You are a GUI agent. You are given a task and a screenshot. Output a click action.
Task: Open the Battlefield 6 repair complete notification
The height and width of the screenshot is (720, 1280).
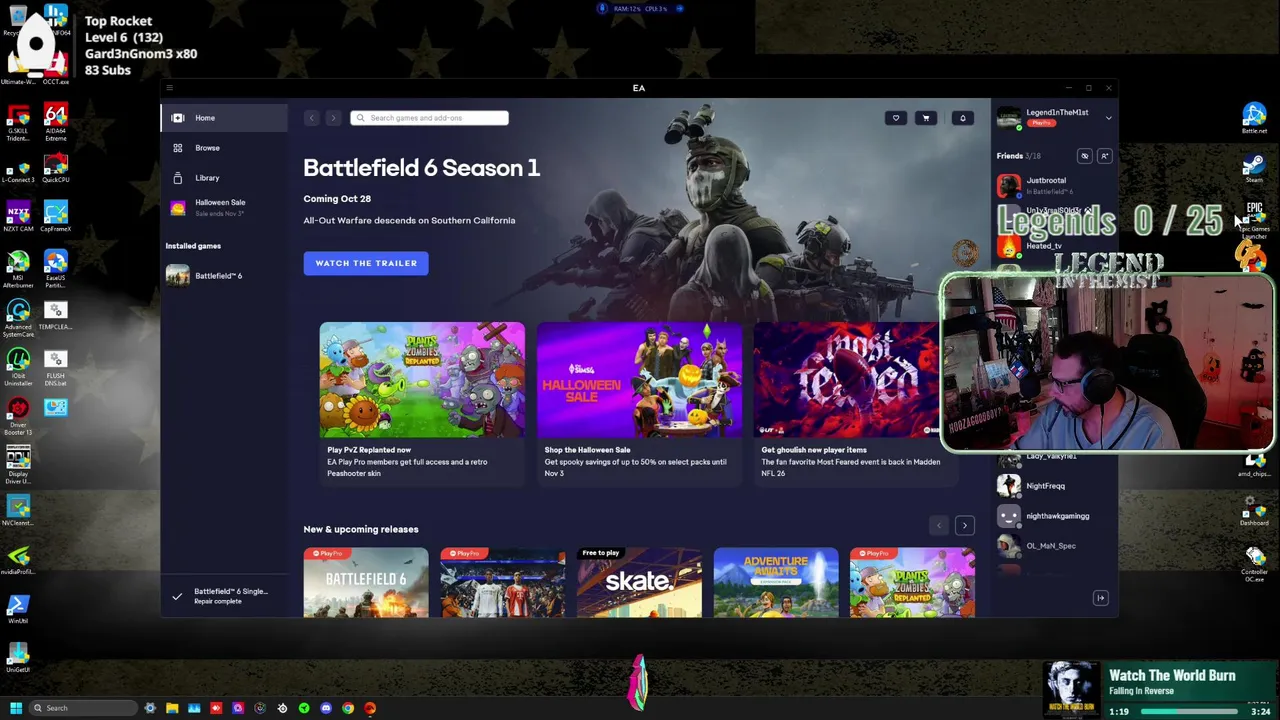point(224,596)
